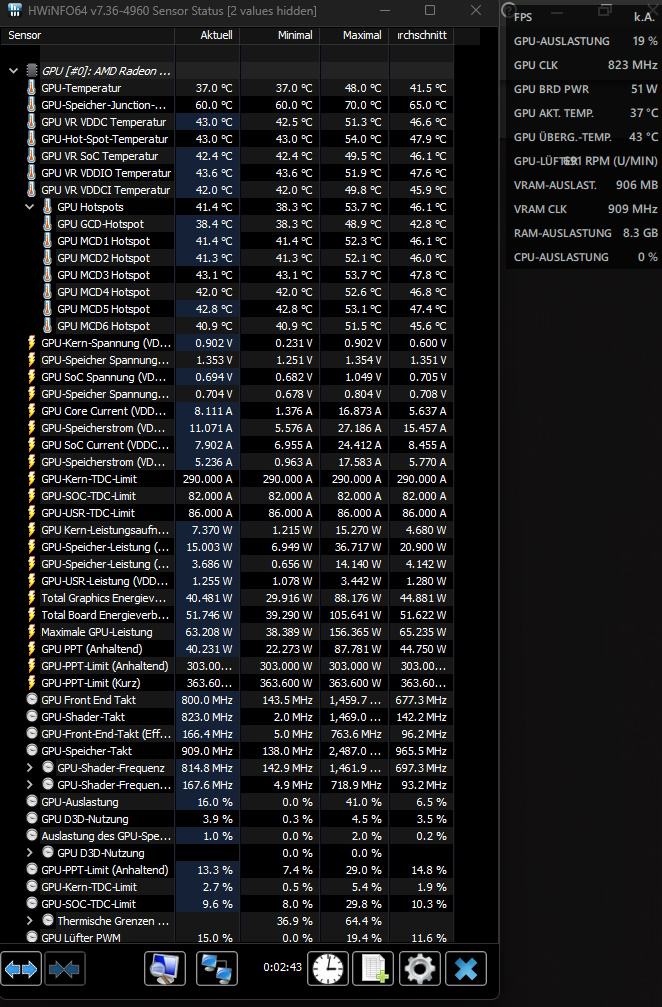Screen dimensions: 662x1007
Task: Select the GPU MCD6 Hotspot row
Action: [x=227, y=326]
